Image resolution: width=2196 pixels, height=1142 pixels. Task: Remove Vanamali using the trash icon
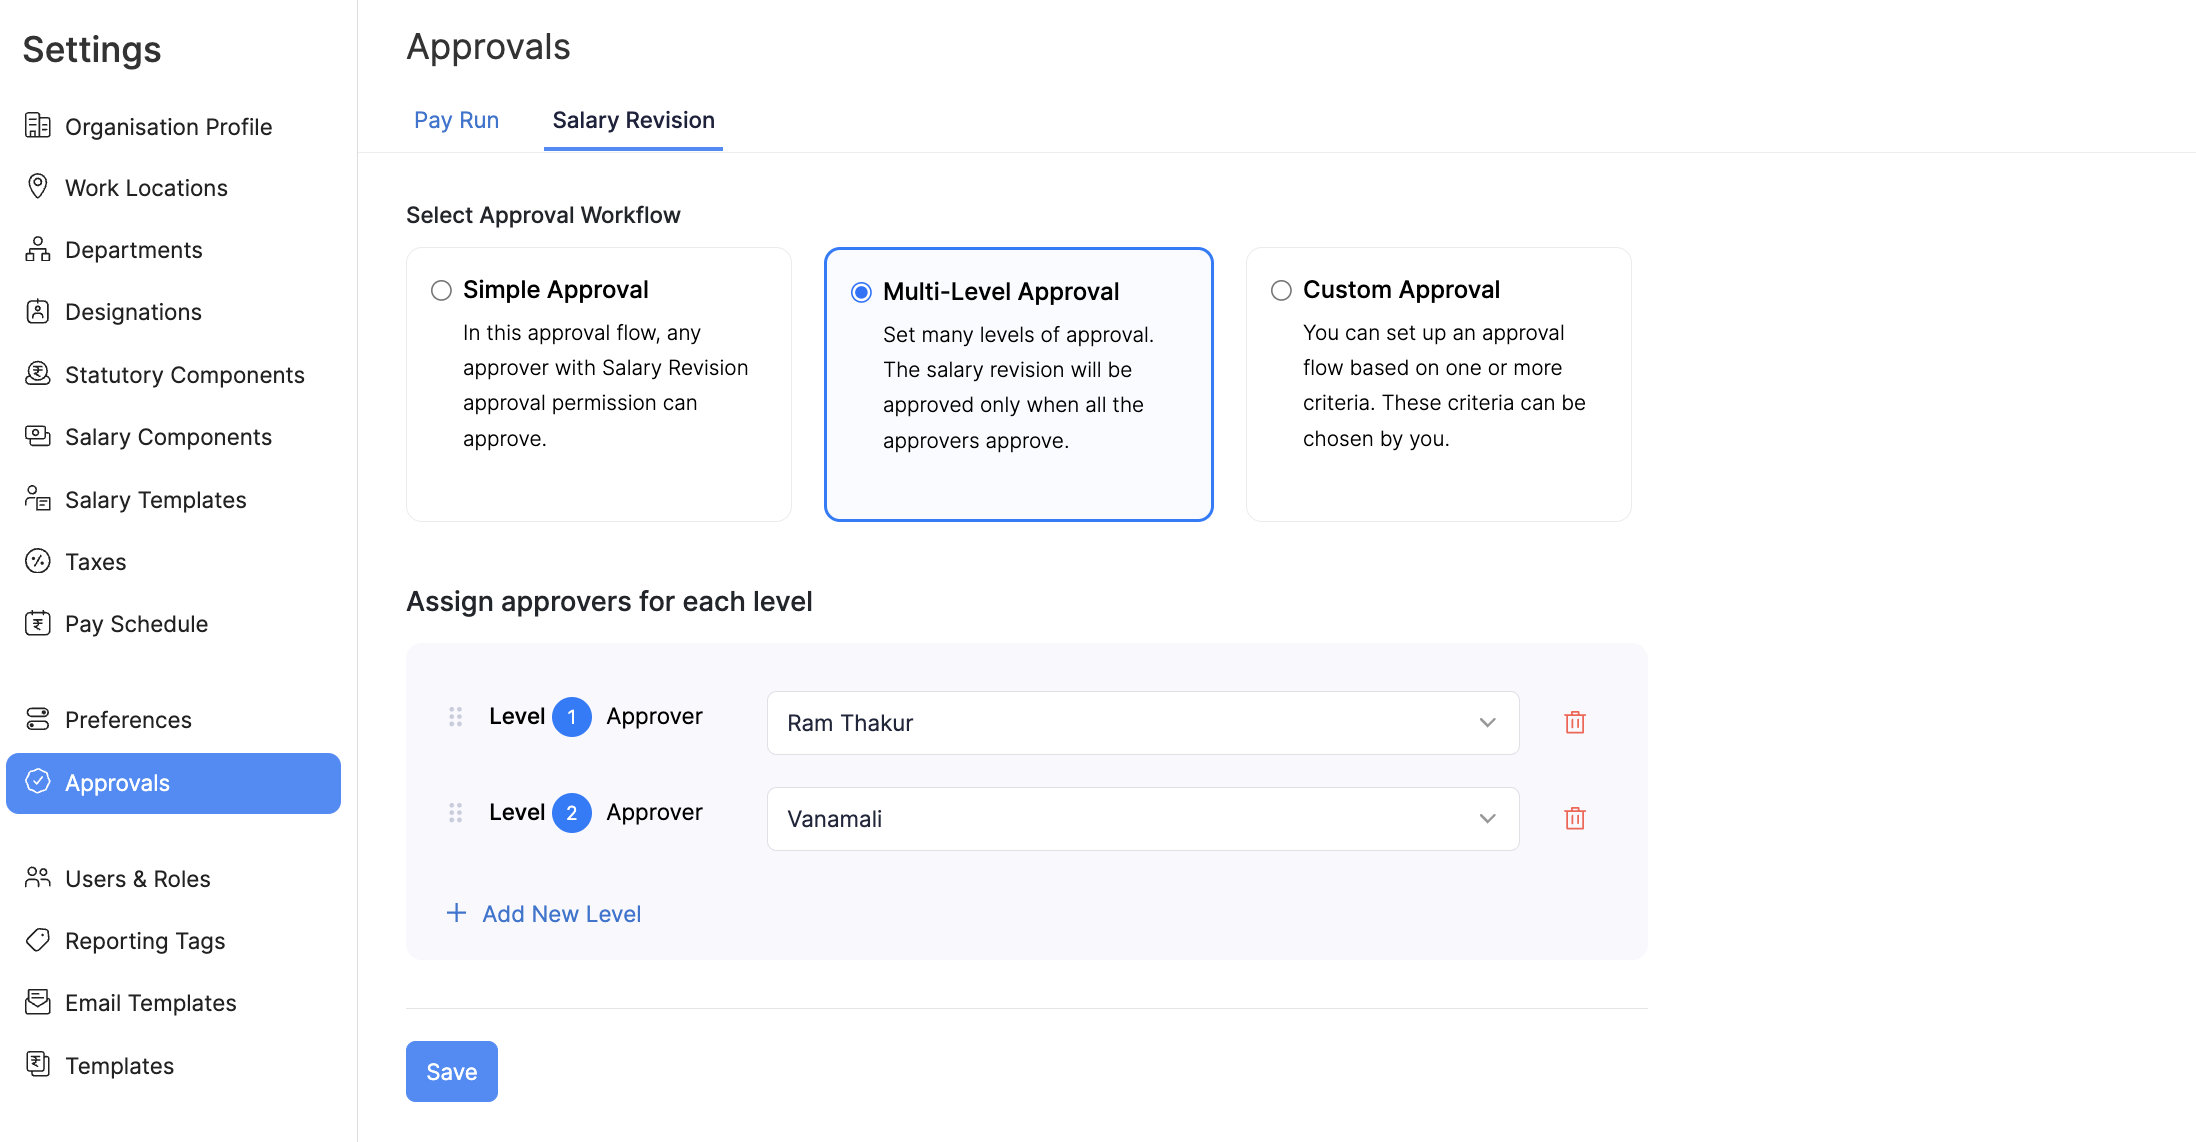[x=1574, y=818]
